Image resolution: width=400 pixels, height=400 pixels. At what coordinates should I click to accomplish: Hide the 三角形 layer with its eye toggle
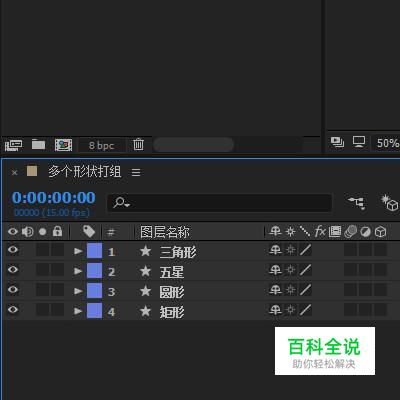click(13, 250)
